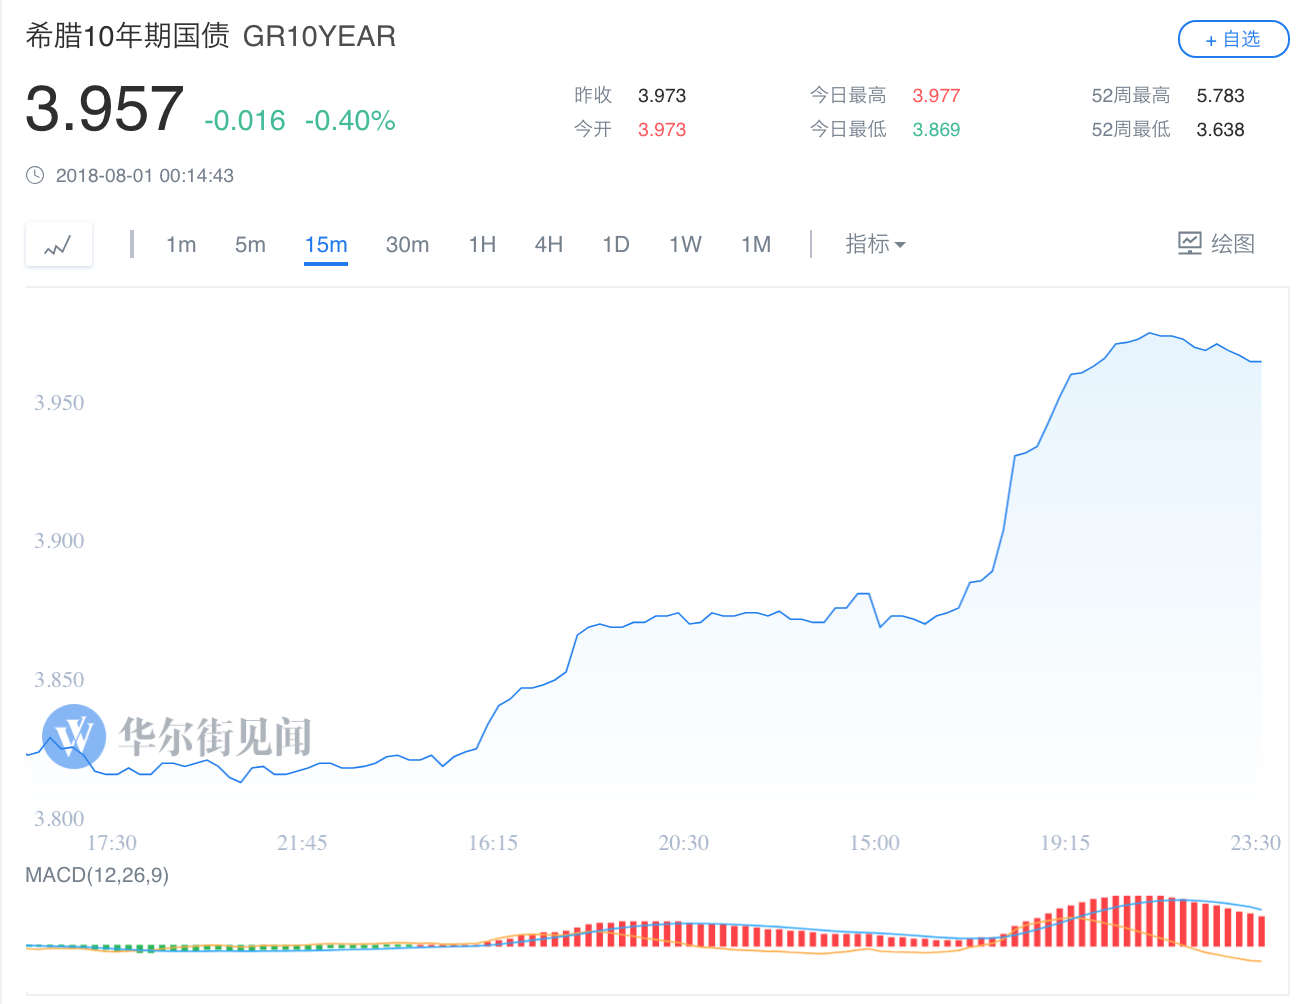Click the 昨收 value 3.973
The width and height of the screenshot is (1300, 1004).
point(662,96)
